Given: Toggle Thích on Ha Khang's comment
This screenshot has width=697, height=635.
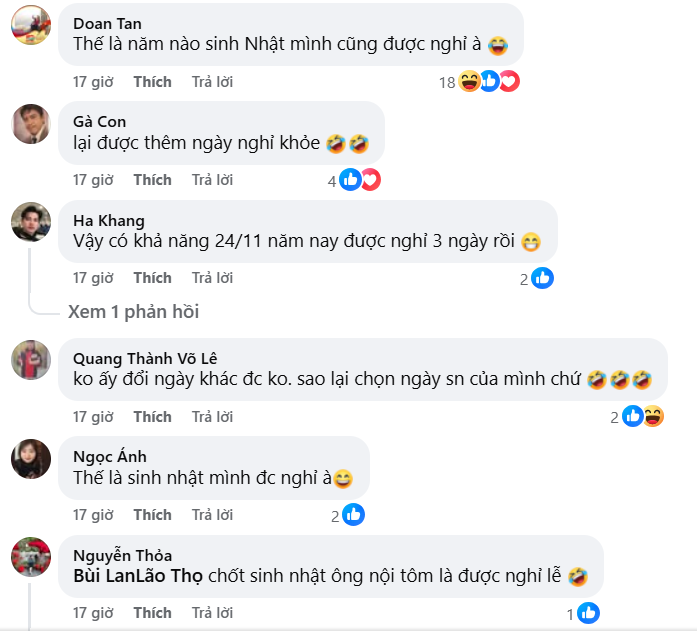Looking at the screenshot, I should 152,278.
